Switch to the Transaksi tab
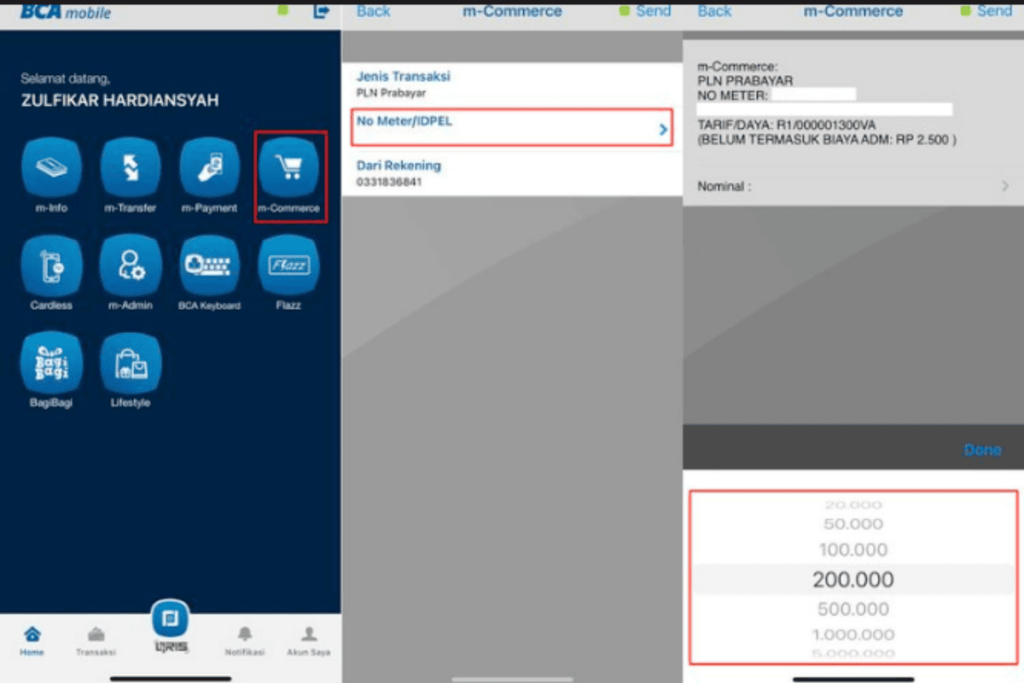 (x=96, y=640)
